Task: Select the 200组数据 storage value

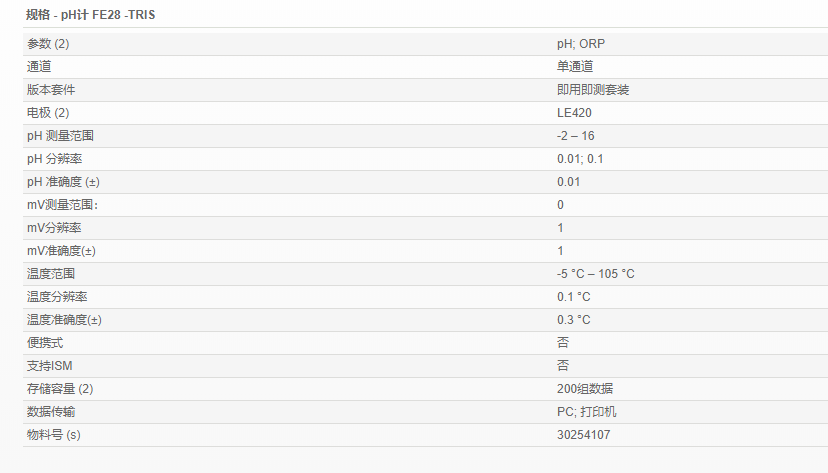Action: [584, 389]
